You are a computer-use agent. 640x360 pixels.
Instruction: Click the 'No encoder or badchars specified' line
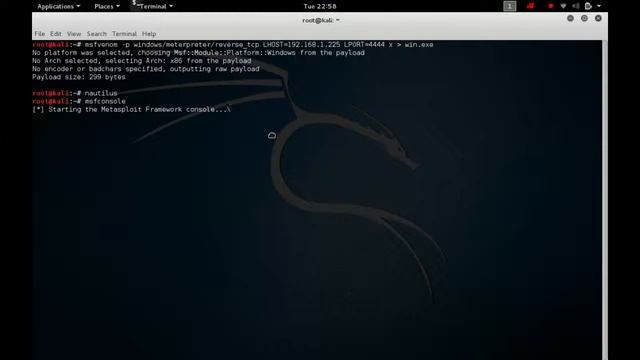coord(146,69)
